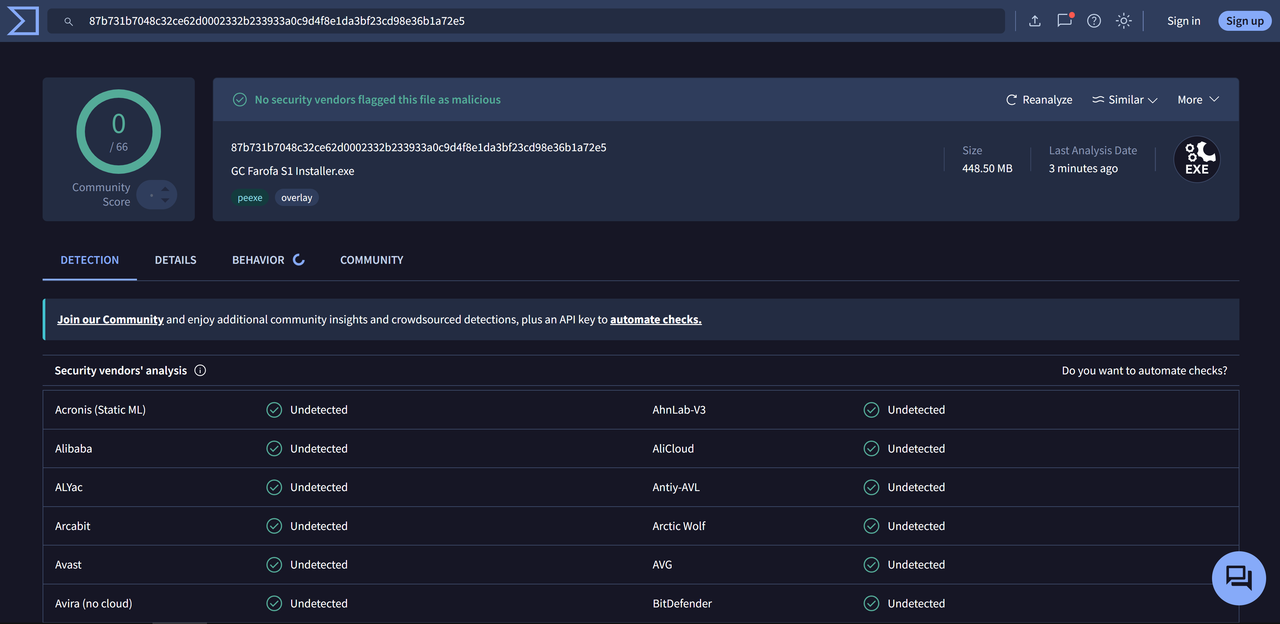This screenshot has height=624, width=1280.
Task: Open the upload file icon
Action: (x=1035, y=21)
